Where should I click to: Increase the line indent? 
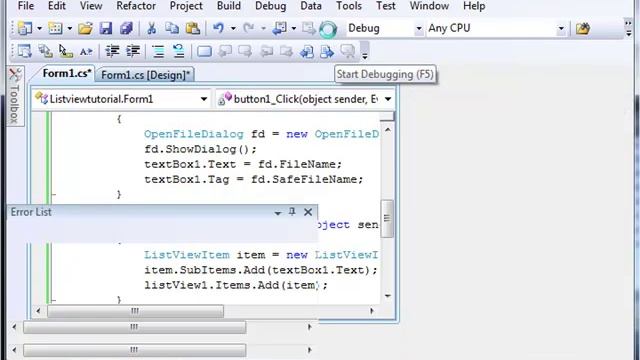click(x=133, y=51)
